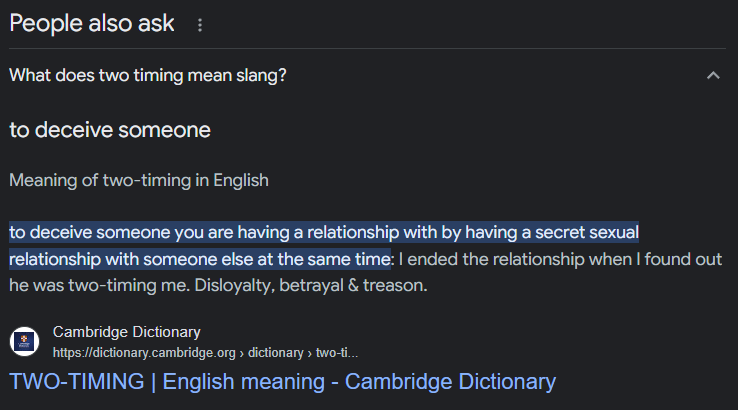Click the "to deceive someone" answer heading
This screenshot has height=410, width=738.
[x=110, y=130]
